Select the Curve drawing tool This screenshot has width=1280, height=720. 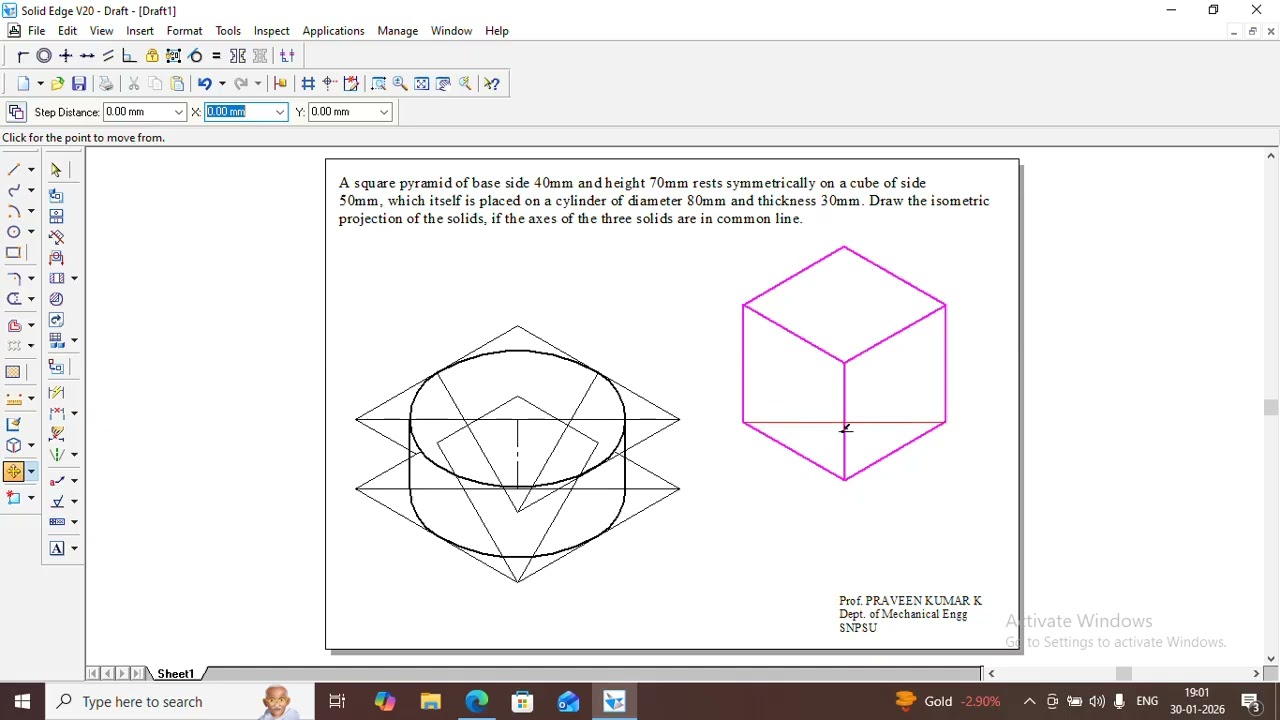point(14,190)
